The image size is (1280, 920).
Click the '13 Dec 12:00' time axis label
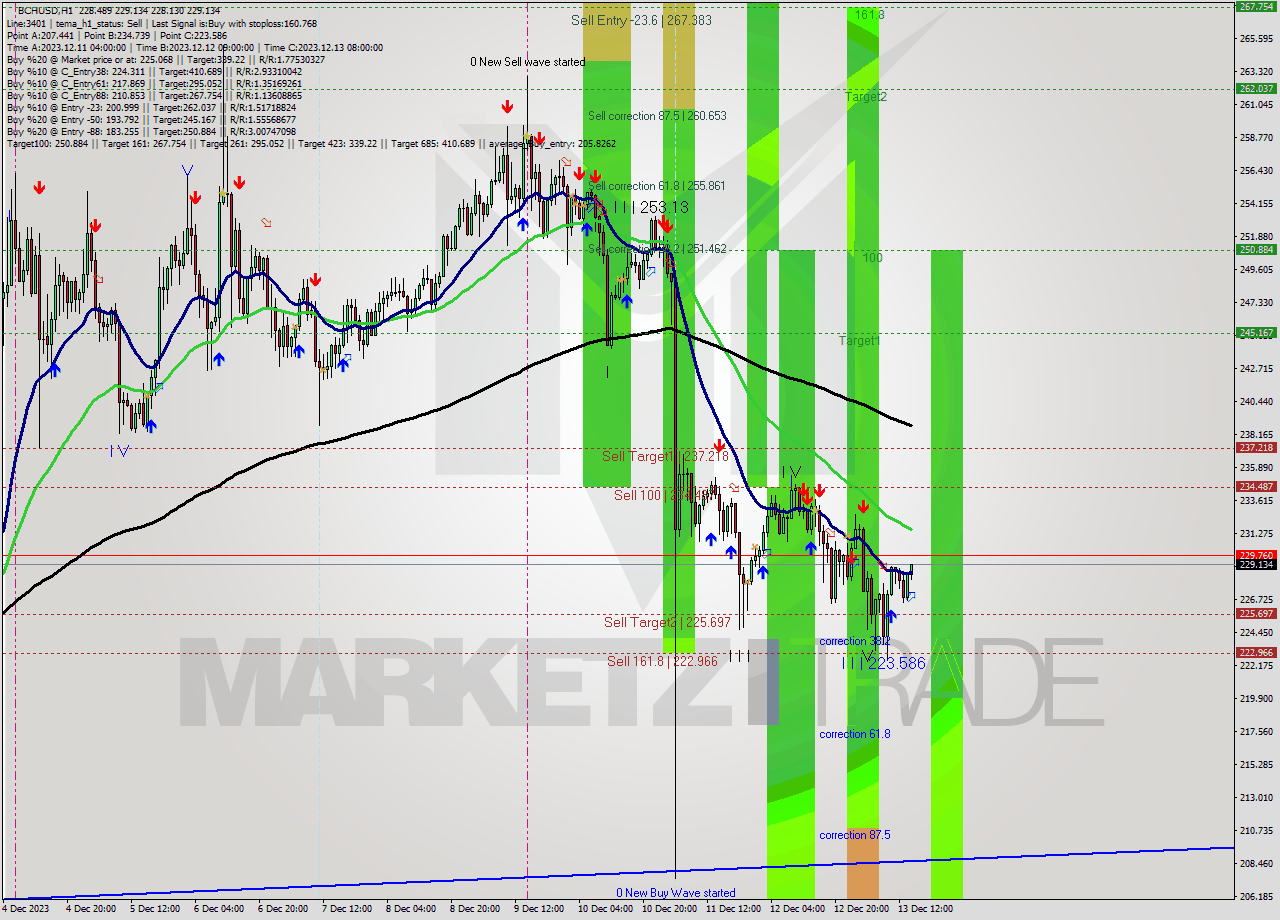click(x=925, y=910)
